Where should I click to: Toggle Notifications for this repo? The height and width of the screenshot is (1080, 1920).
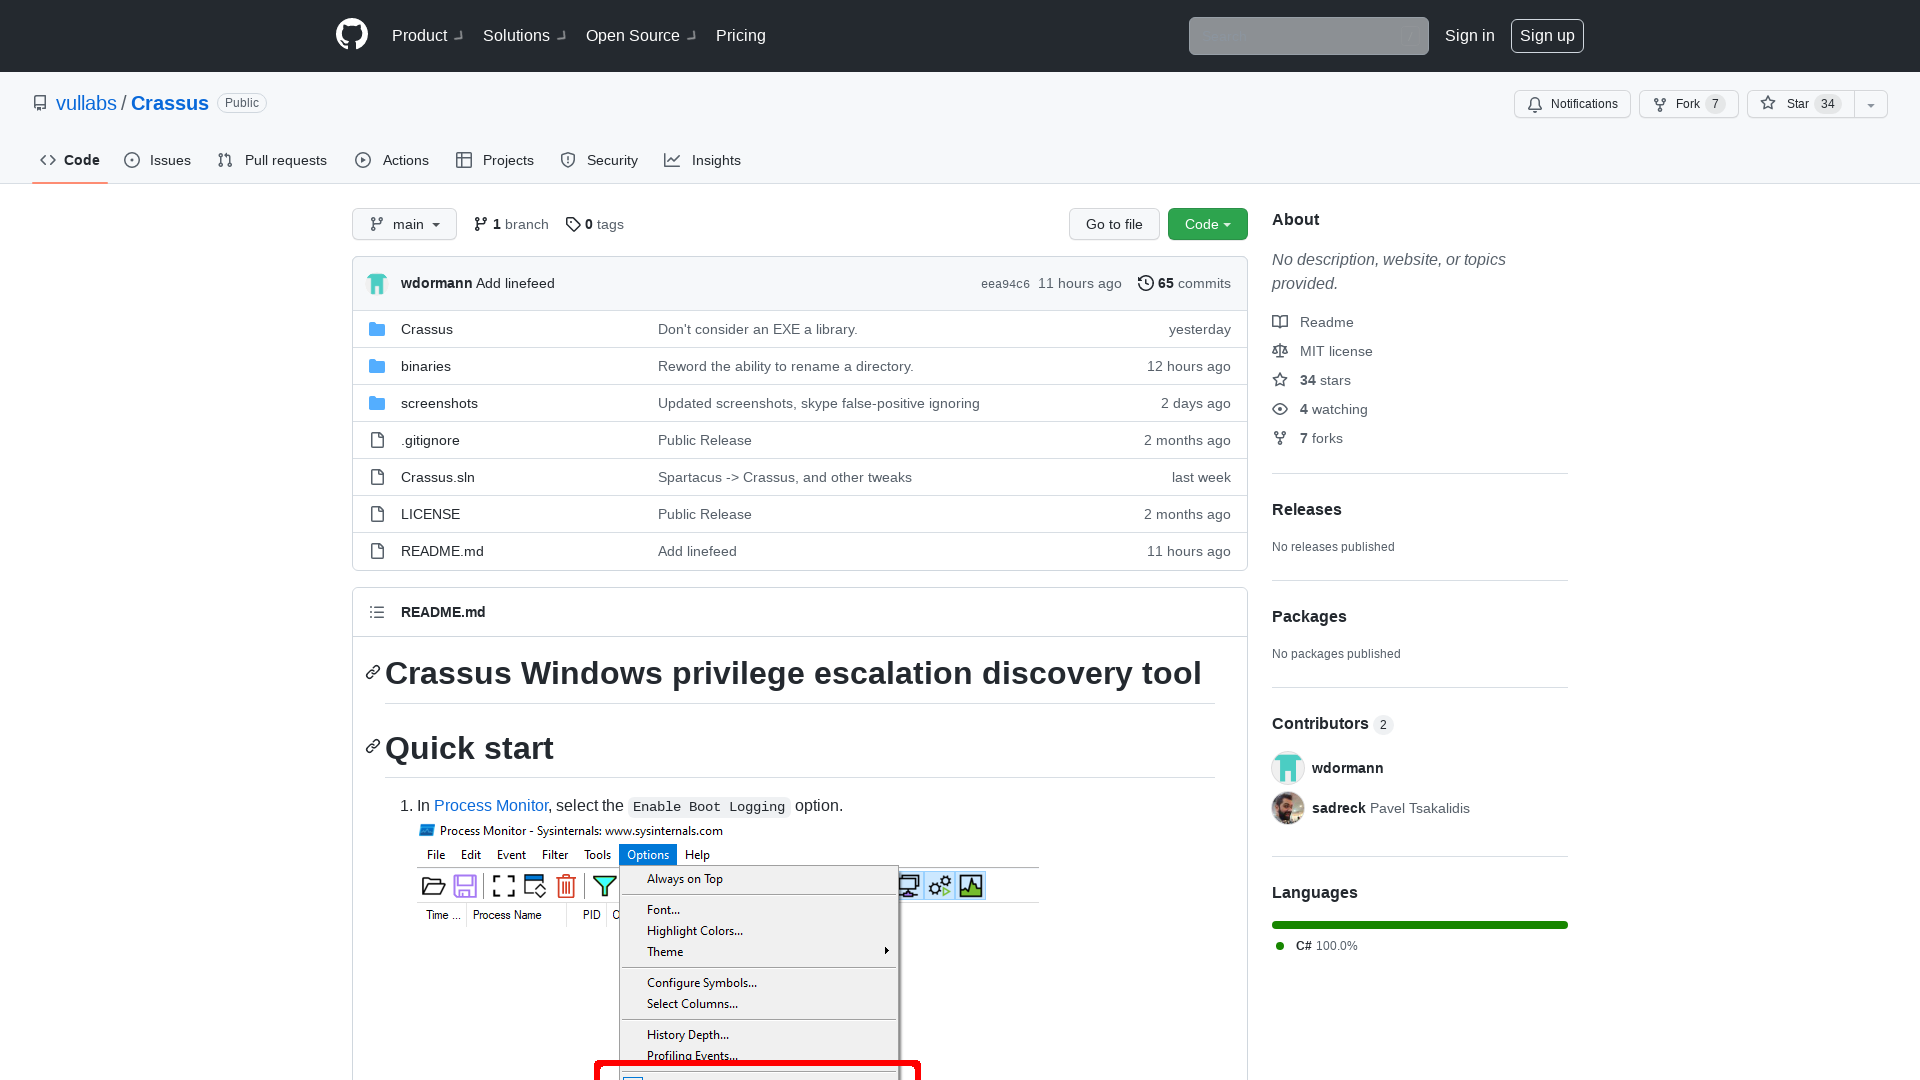tap(1572, 104)
